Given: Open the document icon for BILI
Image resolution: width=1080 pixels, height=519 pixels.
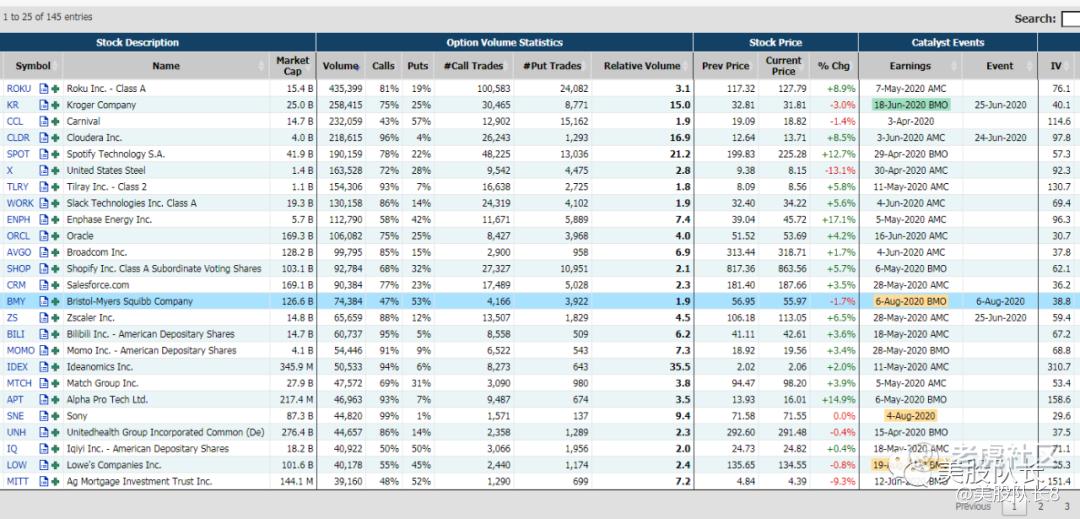Looking at the screenshot, I should click(44, 334).
